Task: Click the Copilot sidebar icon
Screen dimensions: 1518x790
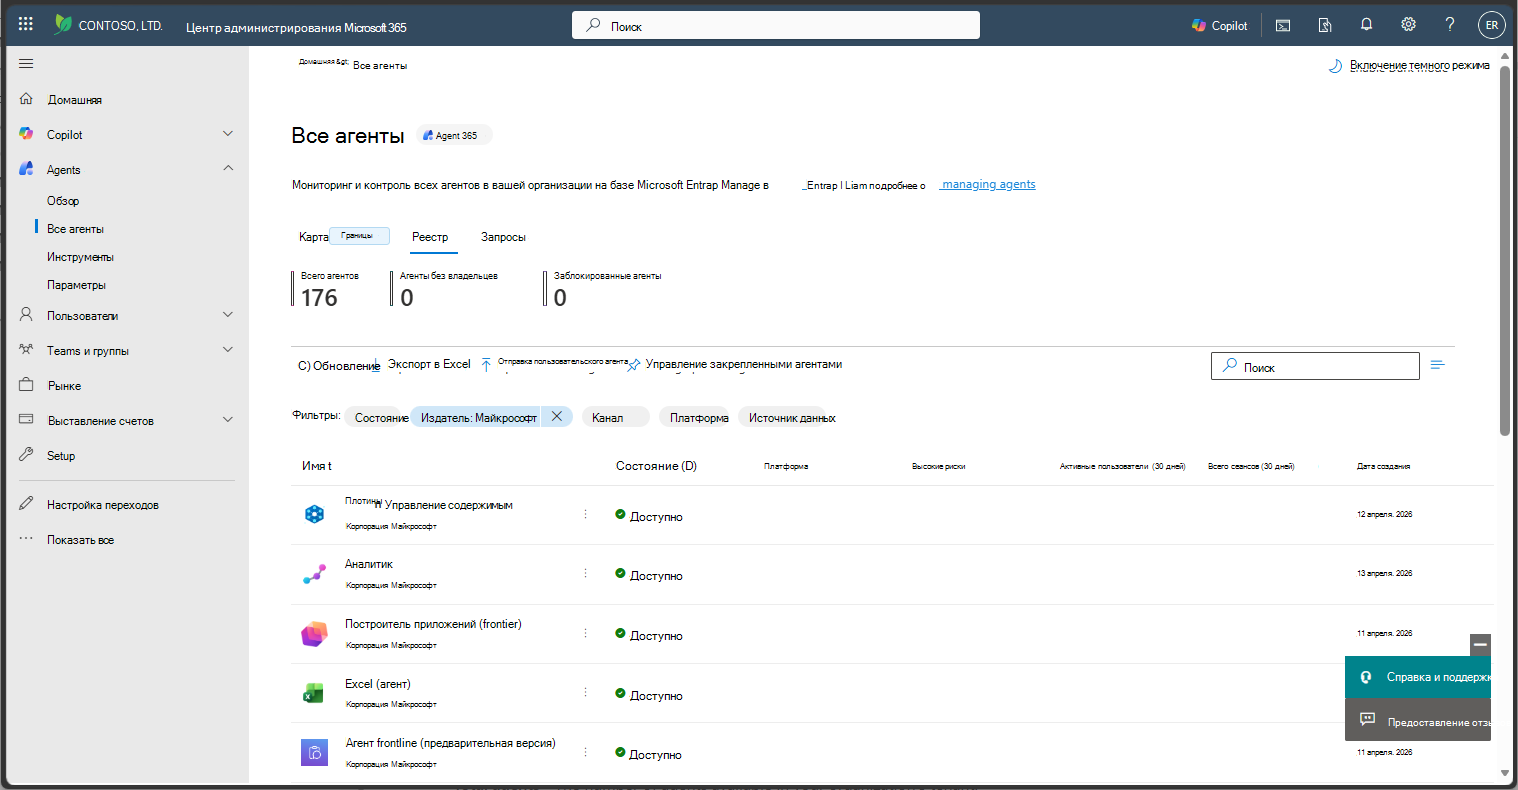Action: point(26,134)
